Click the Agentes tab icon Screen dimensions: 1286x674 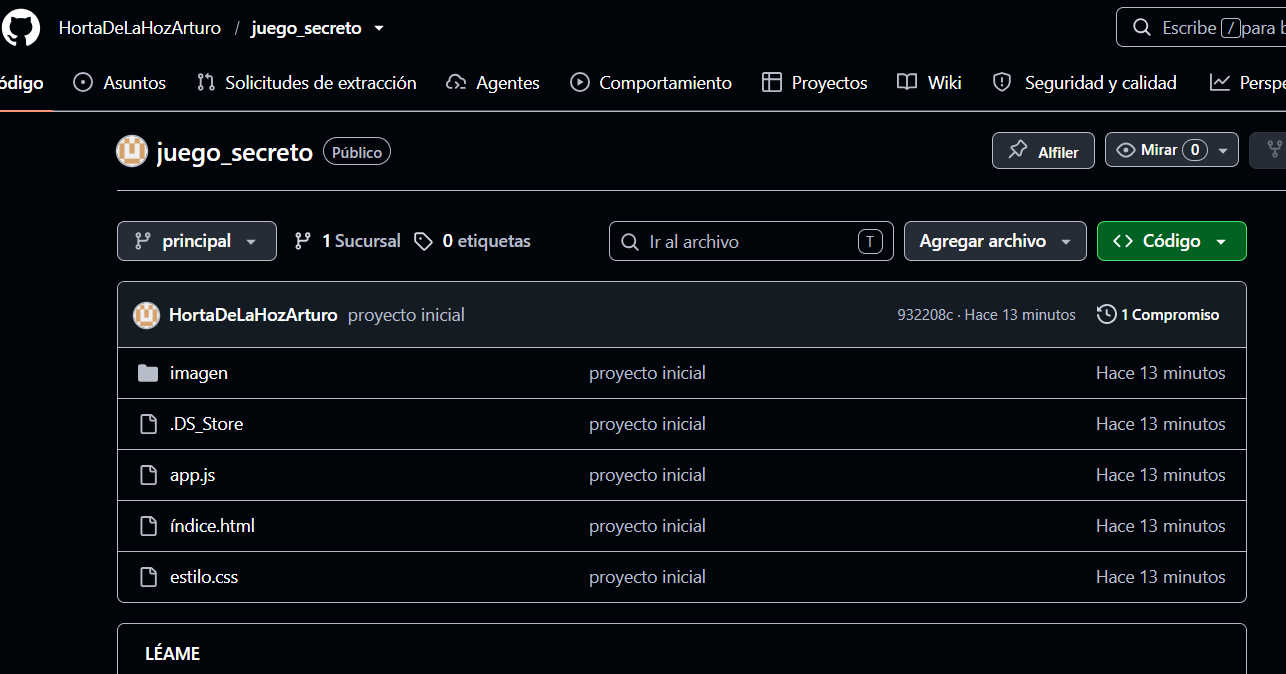(x=456, y=83)
